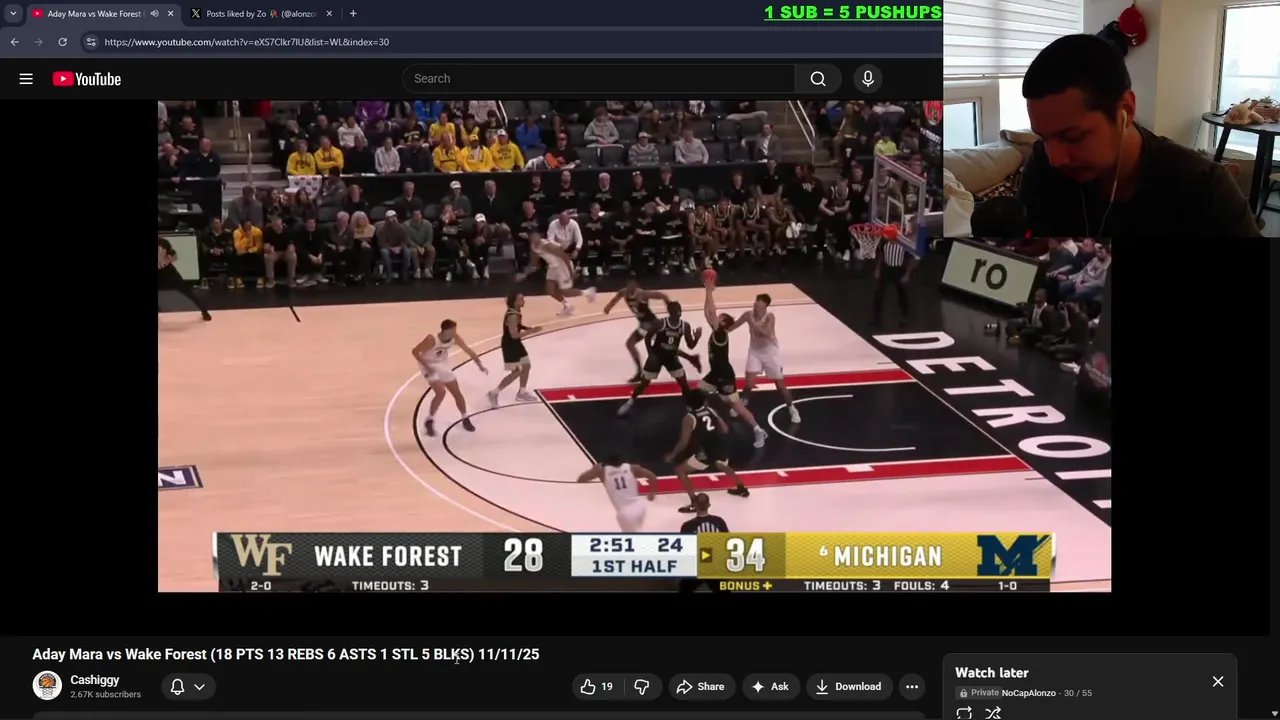Click the page scrollbar down arrow
This screenshot has height=720, width=1280.
[1273, 714]
